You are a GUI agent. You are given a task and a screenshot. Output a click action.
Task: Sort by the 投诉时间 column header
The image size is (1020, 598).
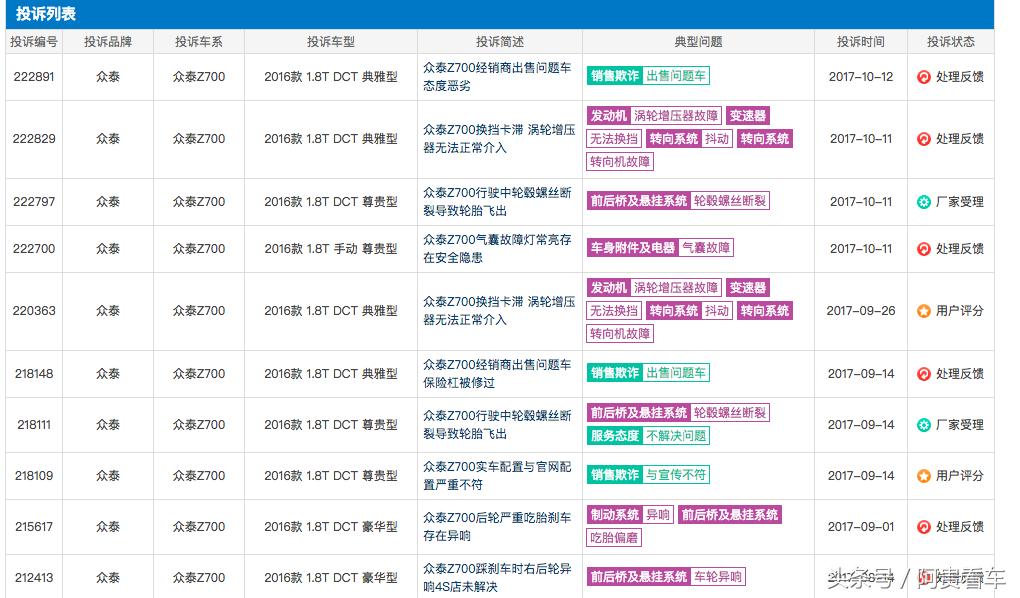pyautogui.click(x=860, y=41)
